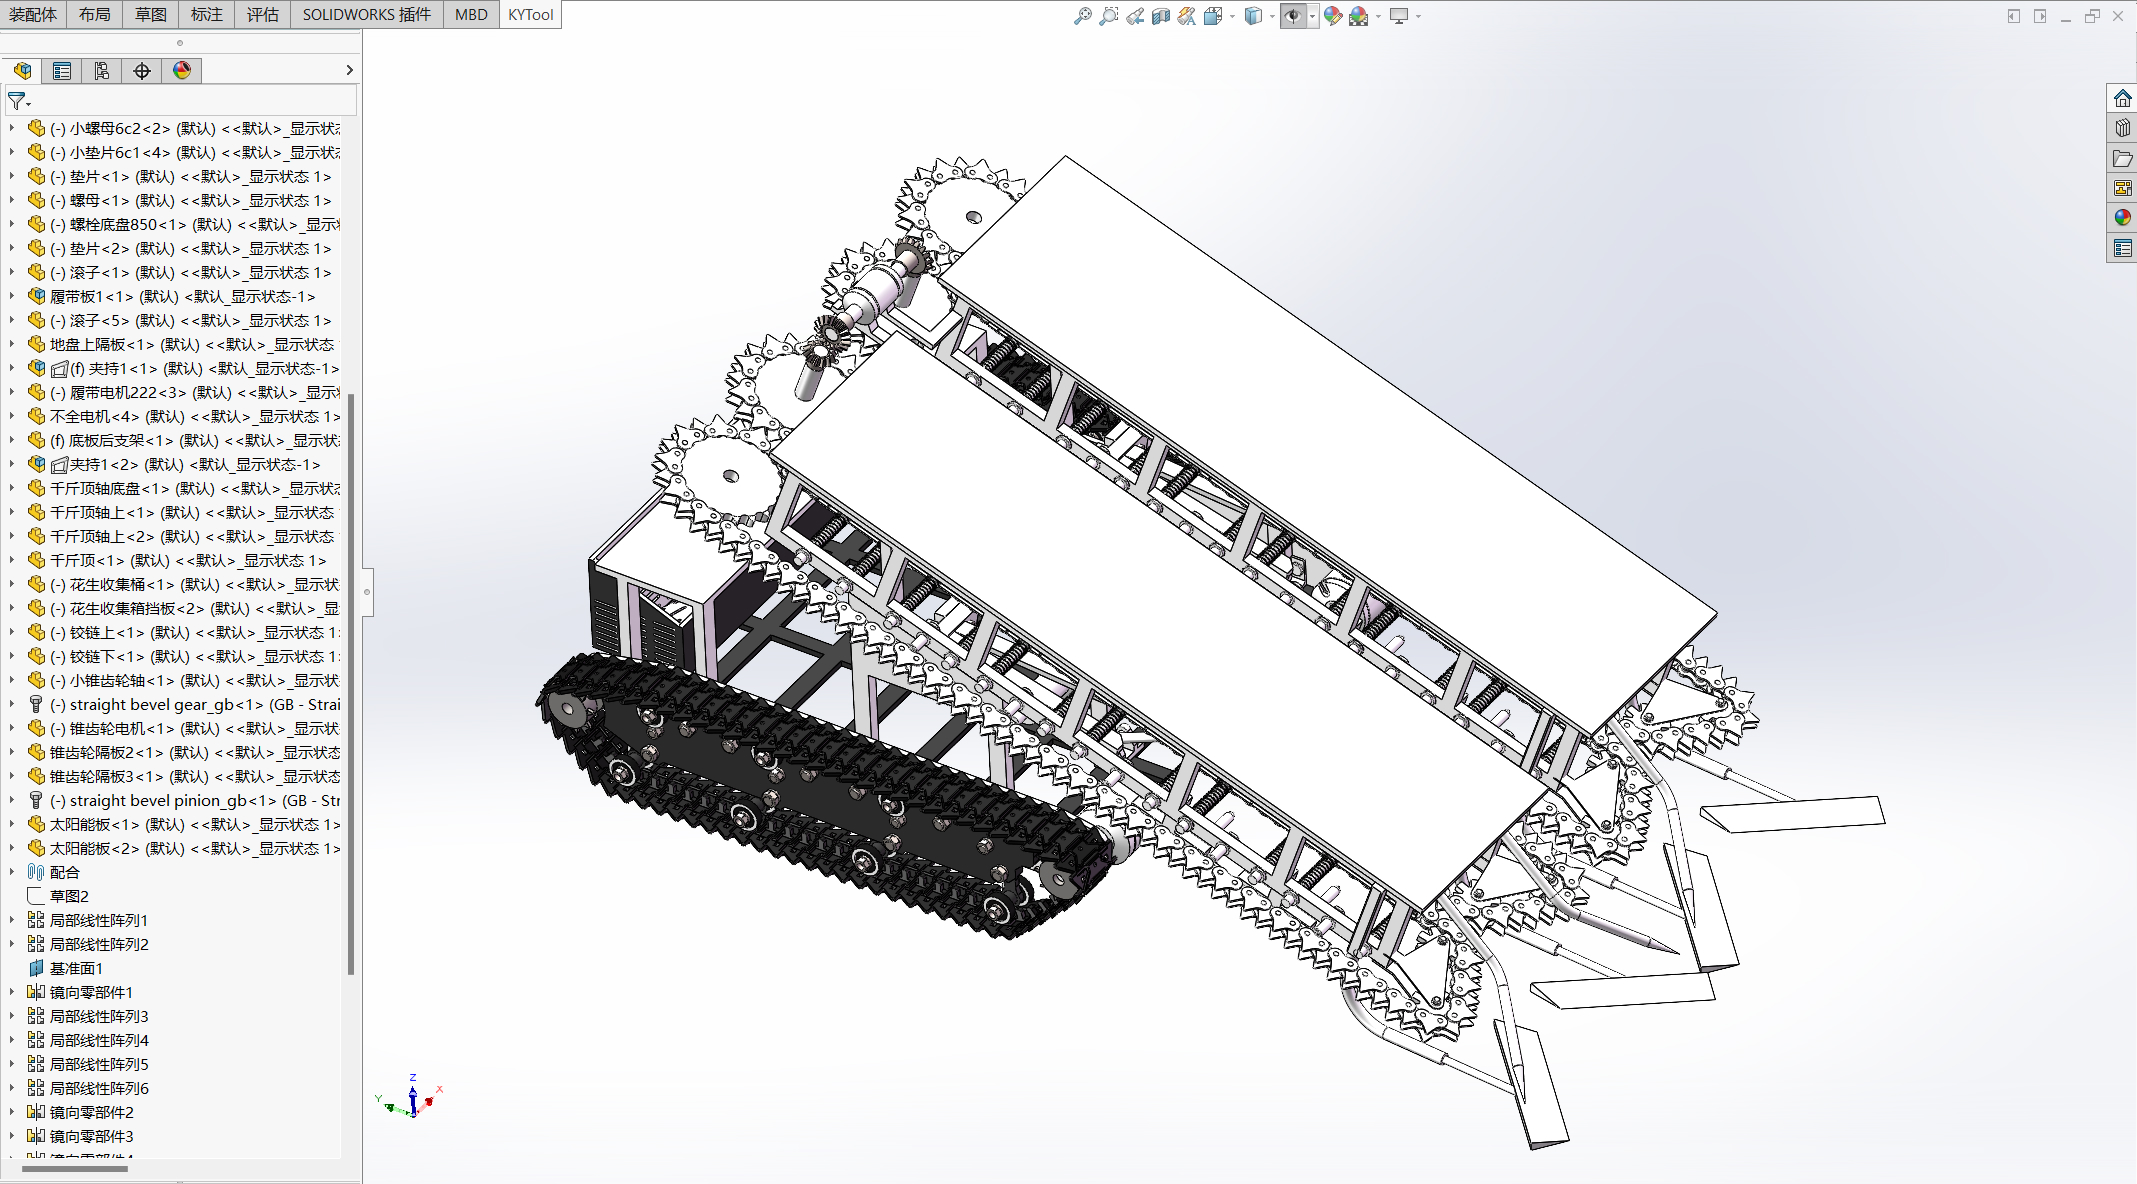This screenshot has height=1184, width=2137.
Task: Expand 镜向零部件1 in the tree
Action: pos(12,992)
